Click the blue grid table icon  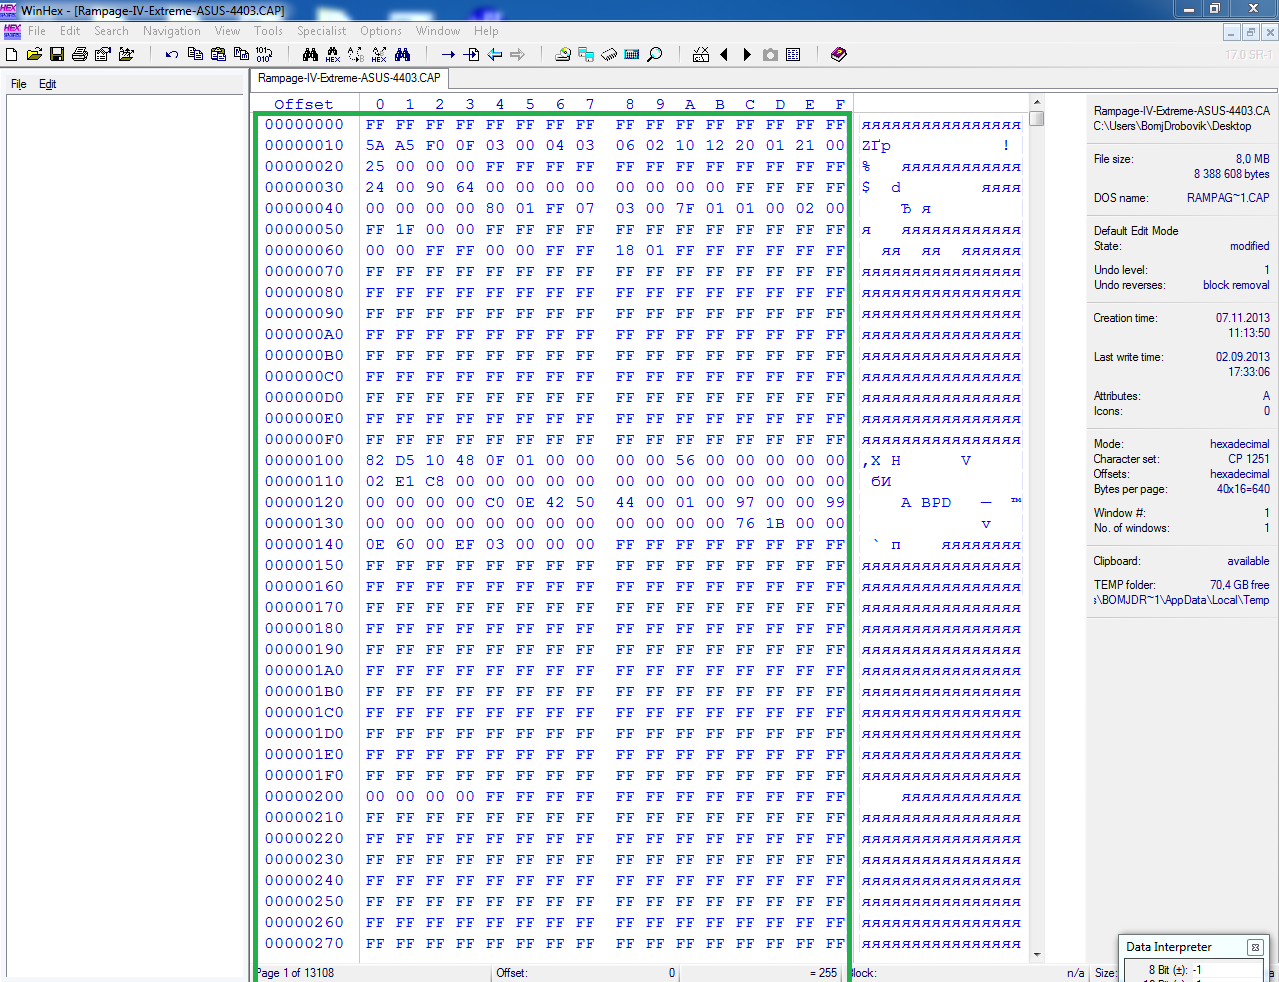(x=793, y=54)
